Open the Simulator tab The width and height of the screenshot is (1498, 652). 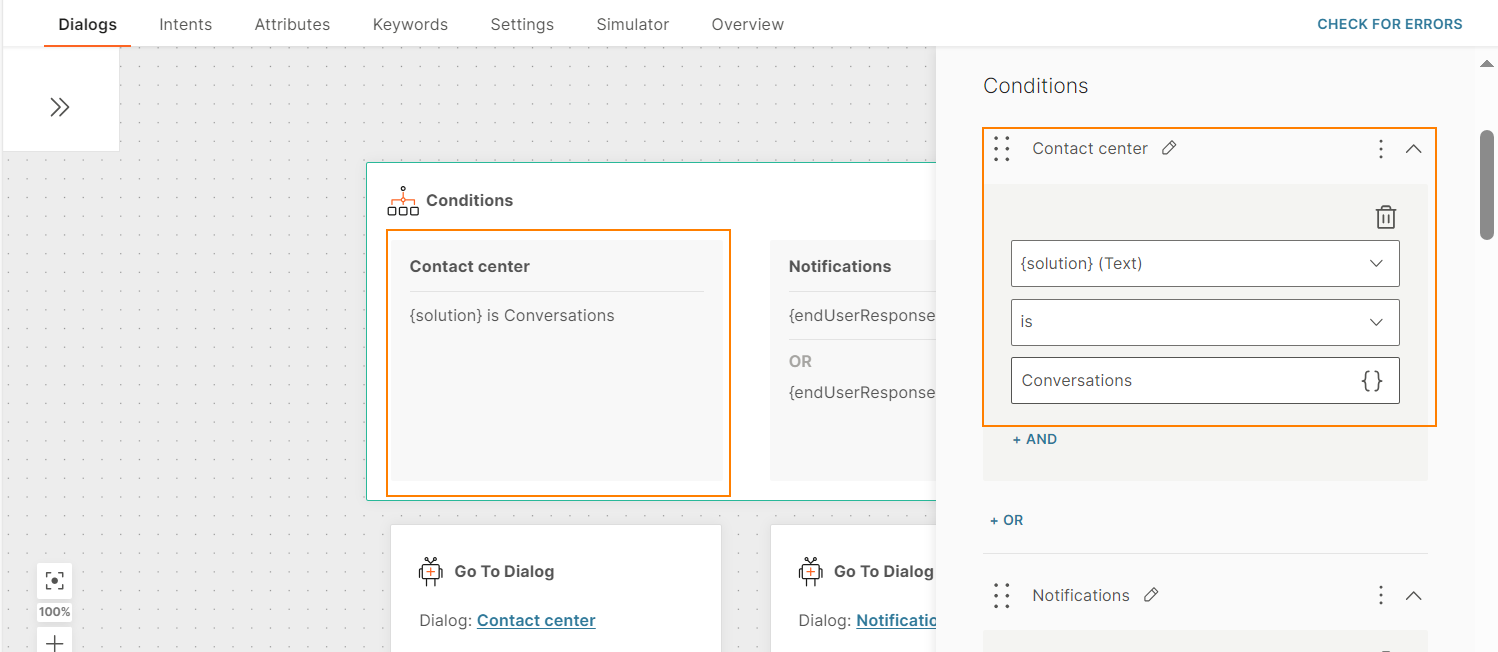632,24
